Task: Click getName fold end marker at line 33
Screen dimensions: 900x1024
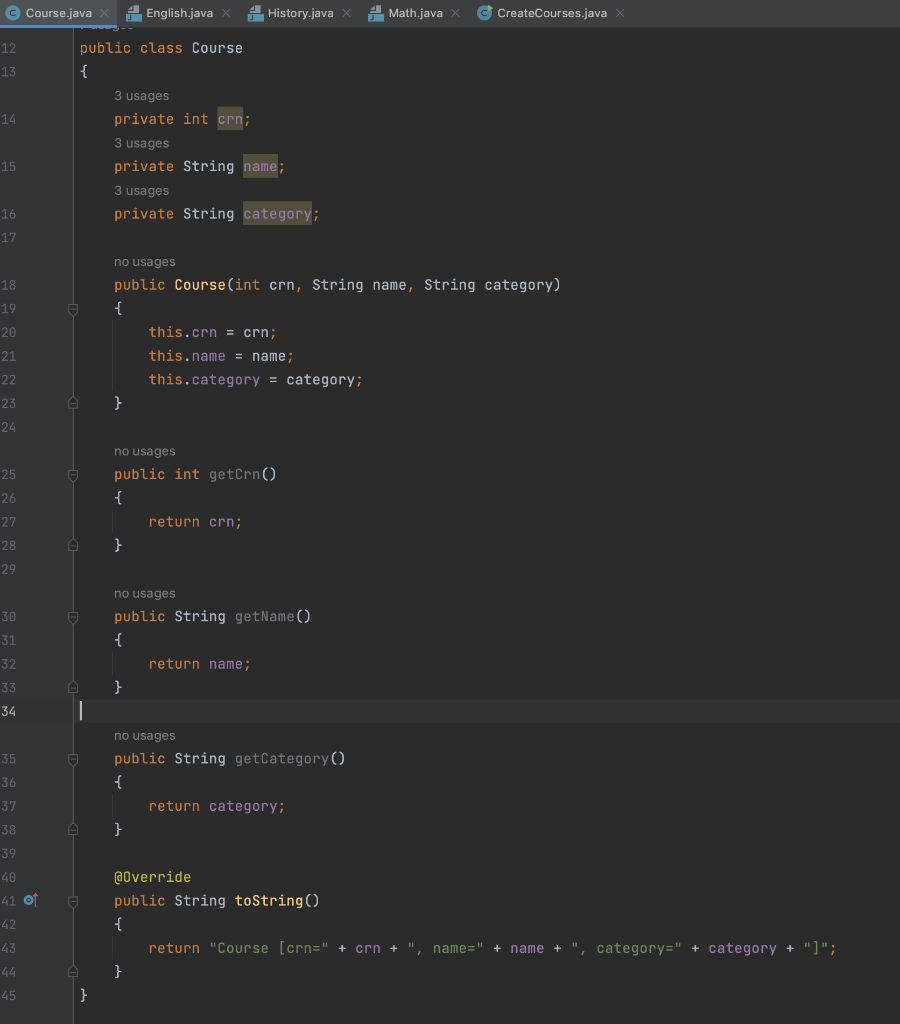Action: click(73, 688)
